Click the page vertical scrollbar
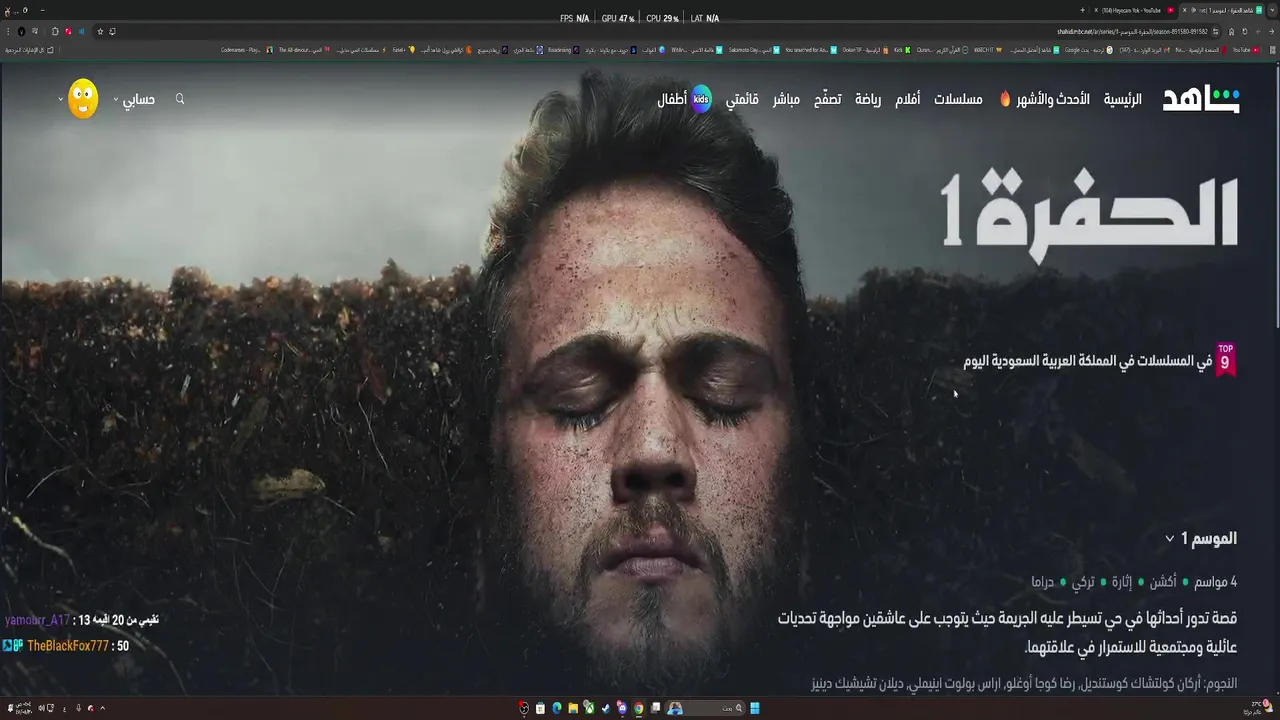 coord(1275,200)
